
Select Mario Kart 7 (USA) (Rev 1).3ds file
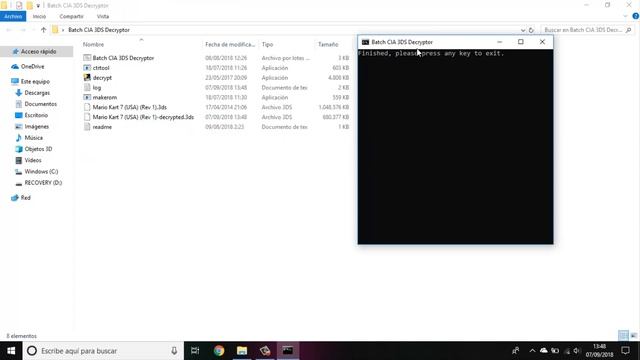[129, 107]
